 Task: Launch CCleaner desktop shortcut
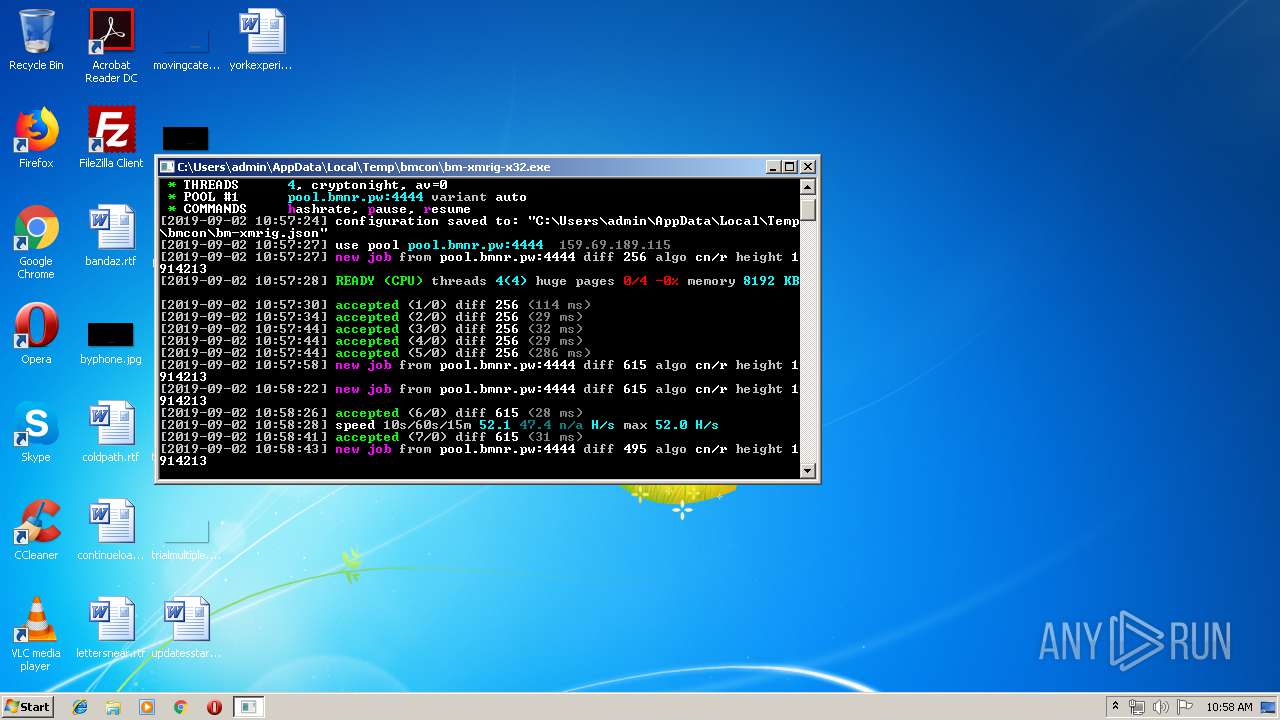[36, 530]
